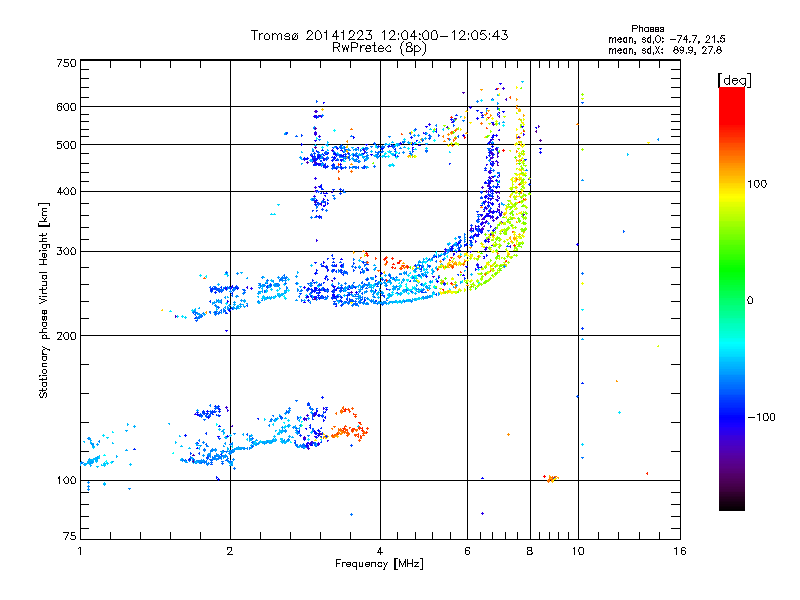The image size is (800, 600).
Task: Click the 'Phases' header label
Action: (647, 29)
